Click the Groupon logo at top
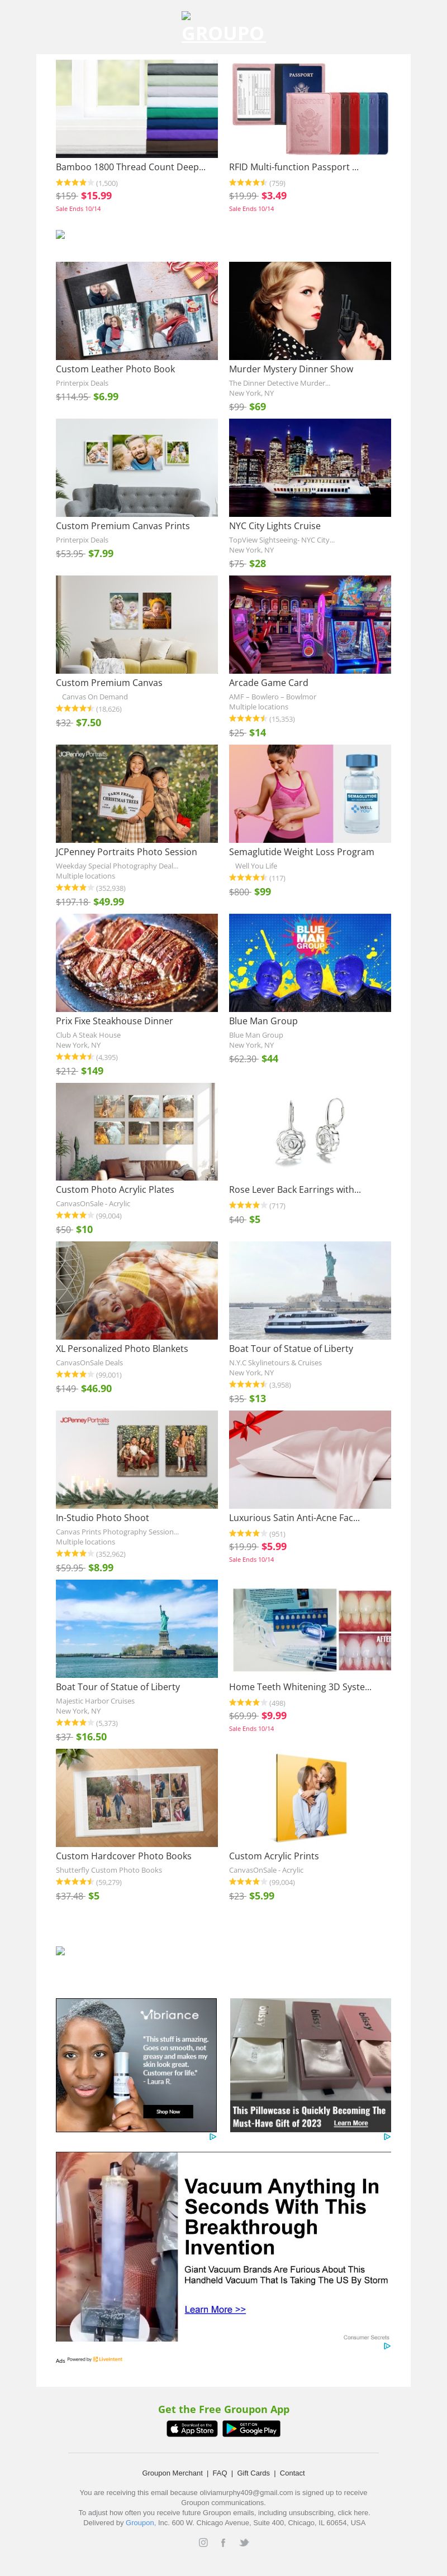Viewport: 447px width, 2576px height. [x=223, y=28]
